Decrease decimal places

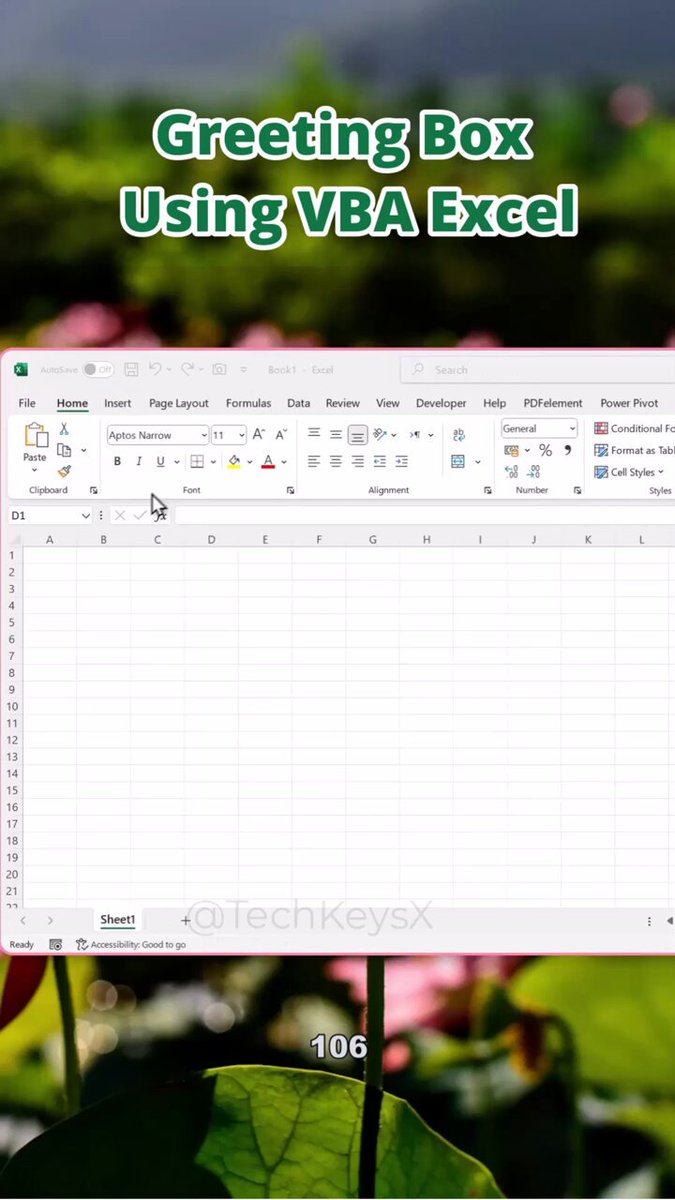(534, 472)
